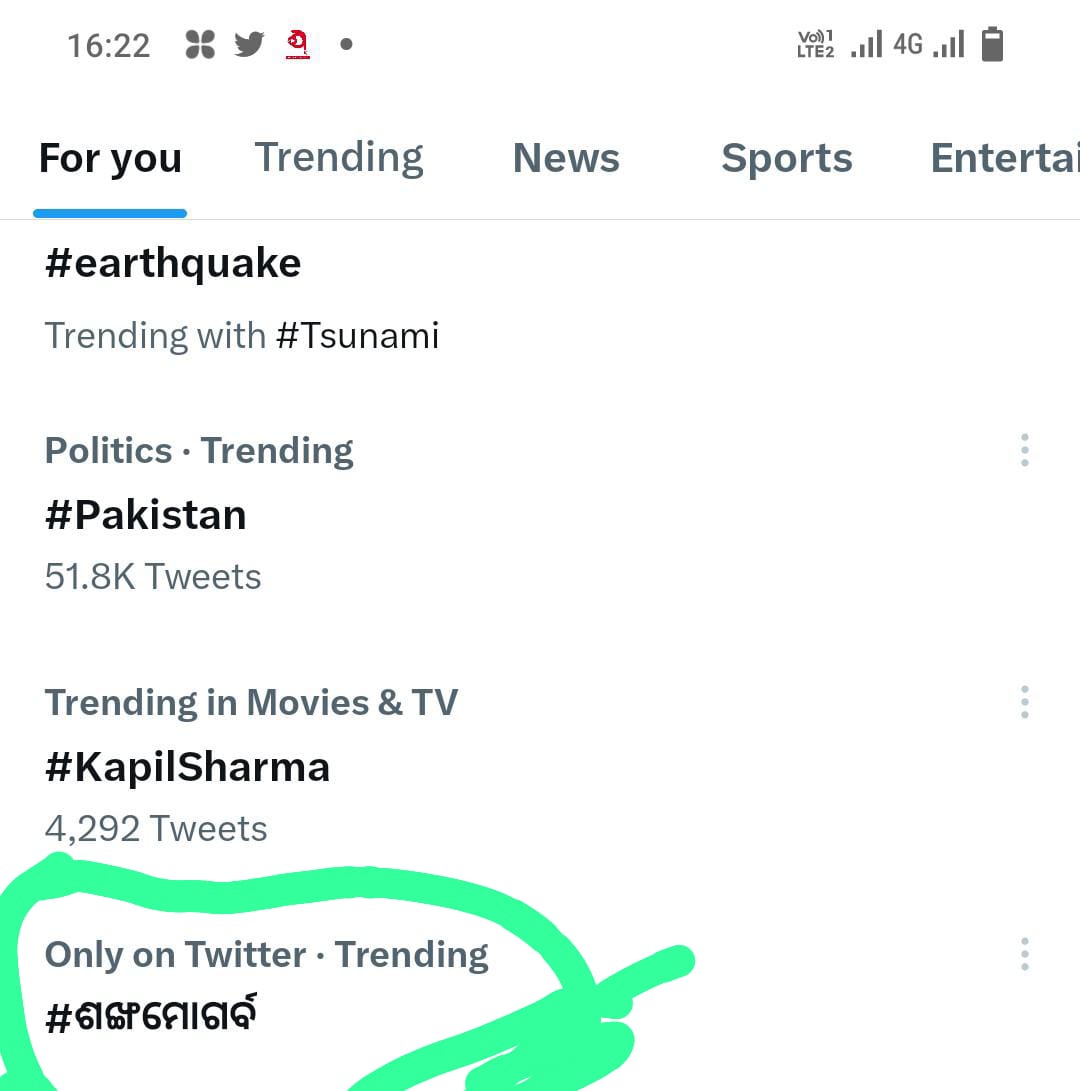Open the Sports tab
Viewport: 1080px width, 1091px height.
(787, 158)
